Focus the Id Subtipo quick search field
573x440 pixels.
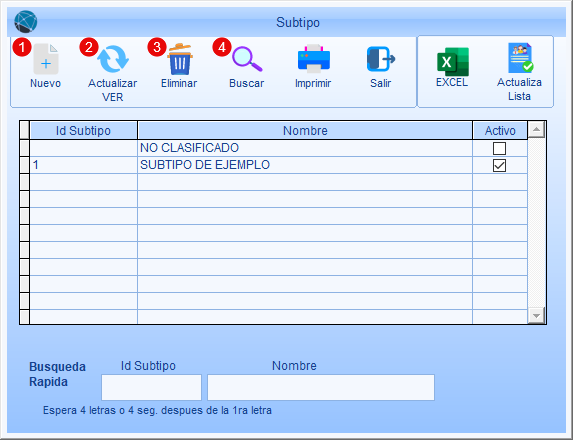point(151,387)
